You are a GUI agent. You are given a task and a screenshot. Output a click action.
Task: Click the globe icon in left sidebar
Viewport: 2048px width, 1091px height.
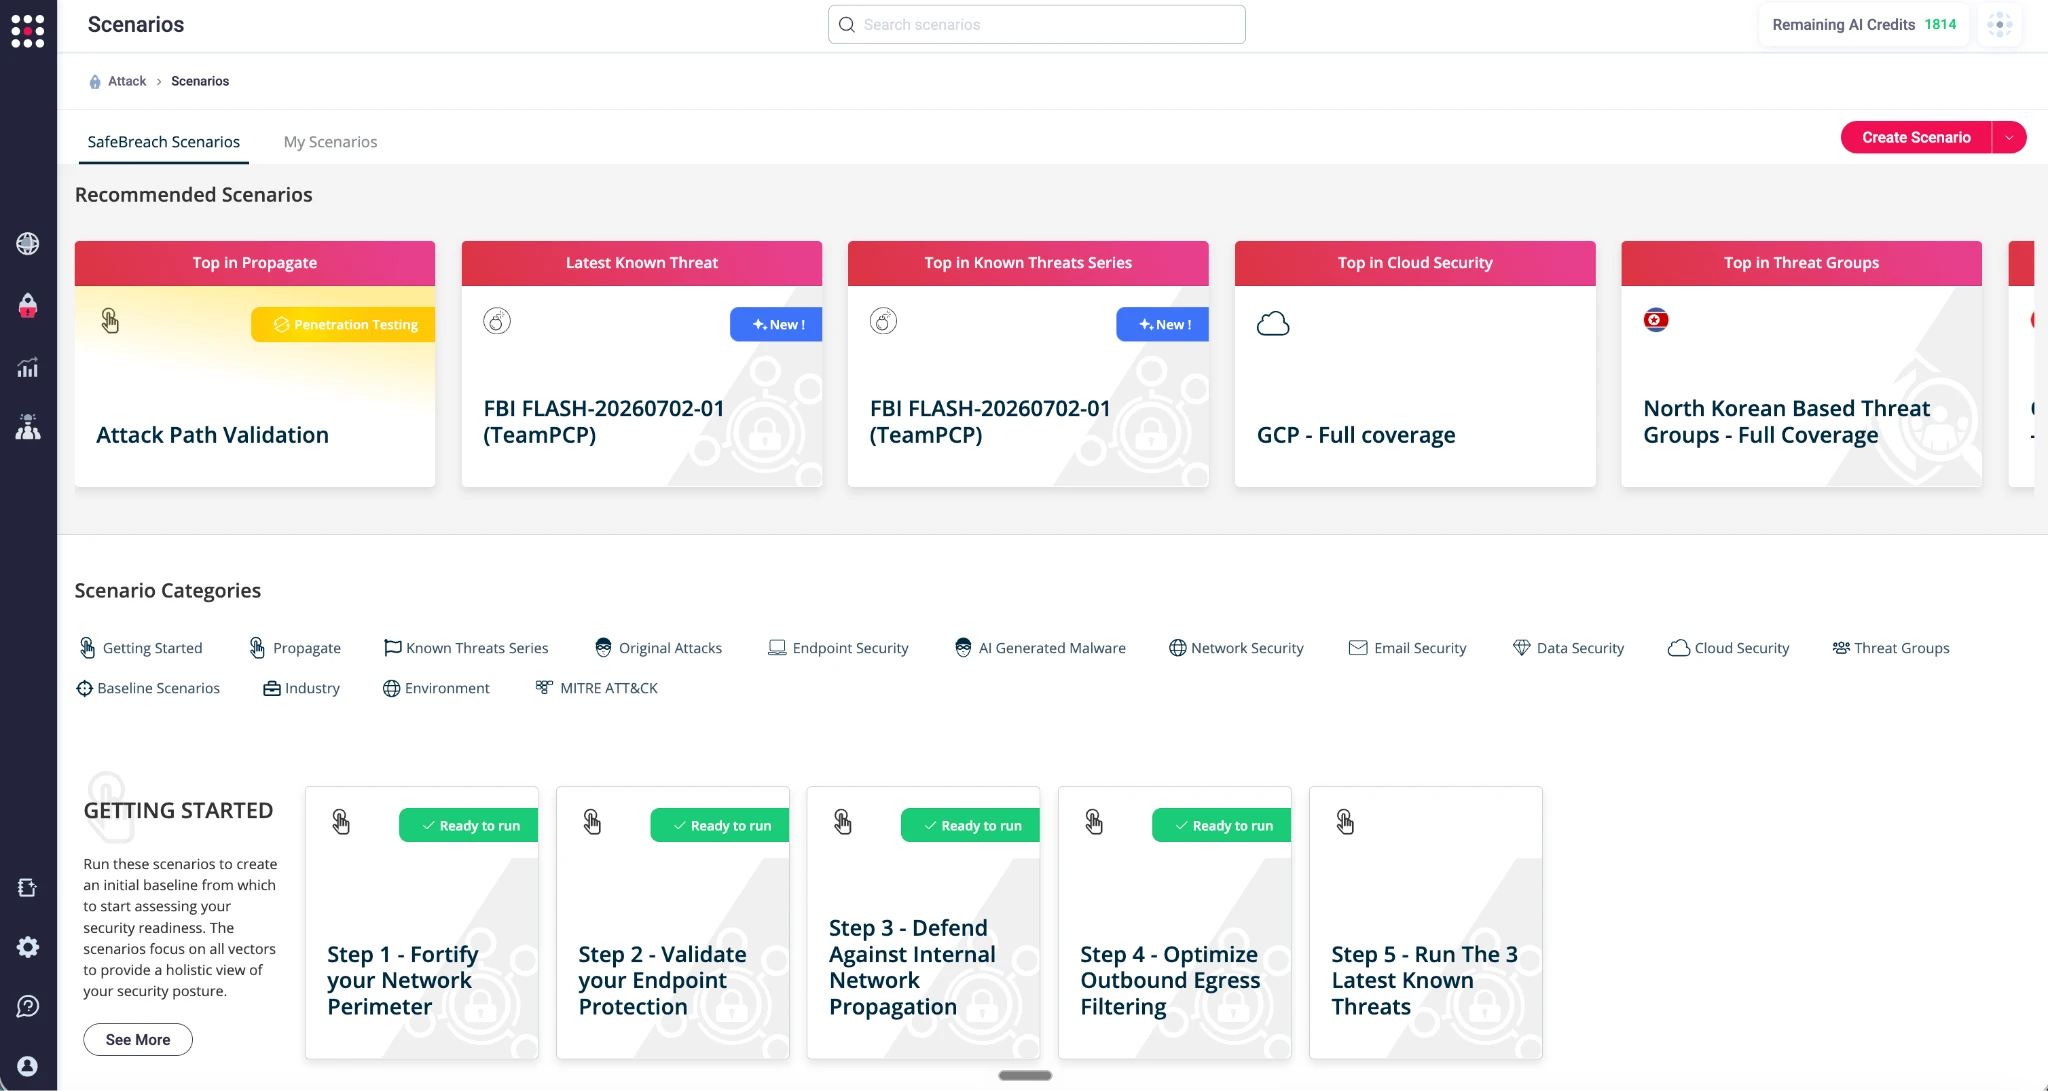28,243
